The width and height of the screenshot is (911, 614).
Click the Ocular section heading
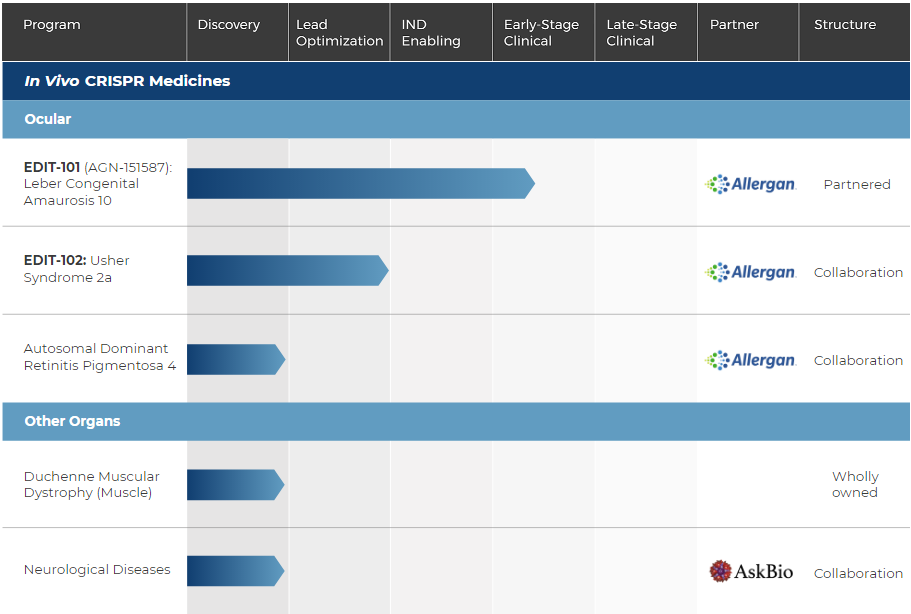(48, 119)
